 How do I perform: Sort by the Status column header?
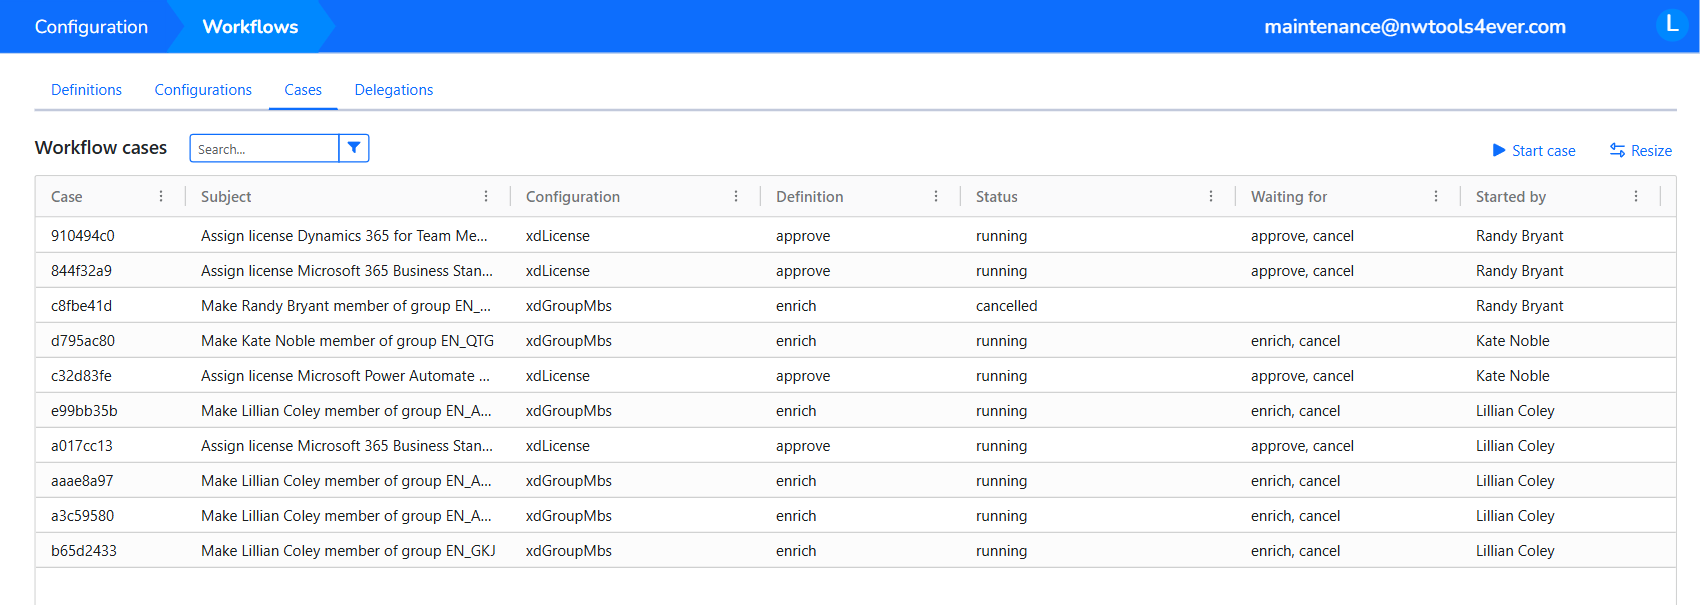(x=997, y=196)
